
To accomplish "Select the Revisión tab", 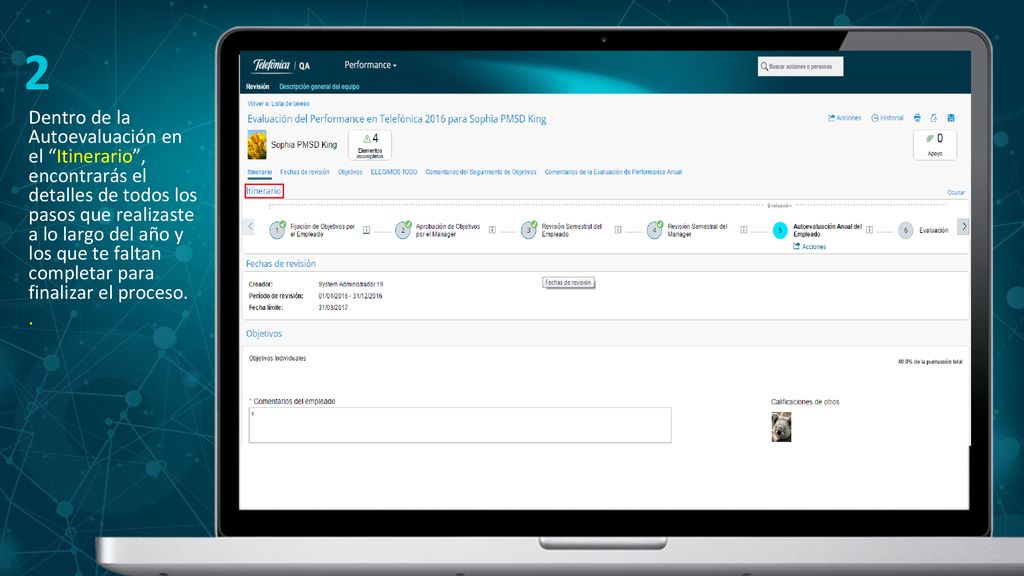I will tap(257, 87).
